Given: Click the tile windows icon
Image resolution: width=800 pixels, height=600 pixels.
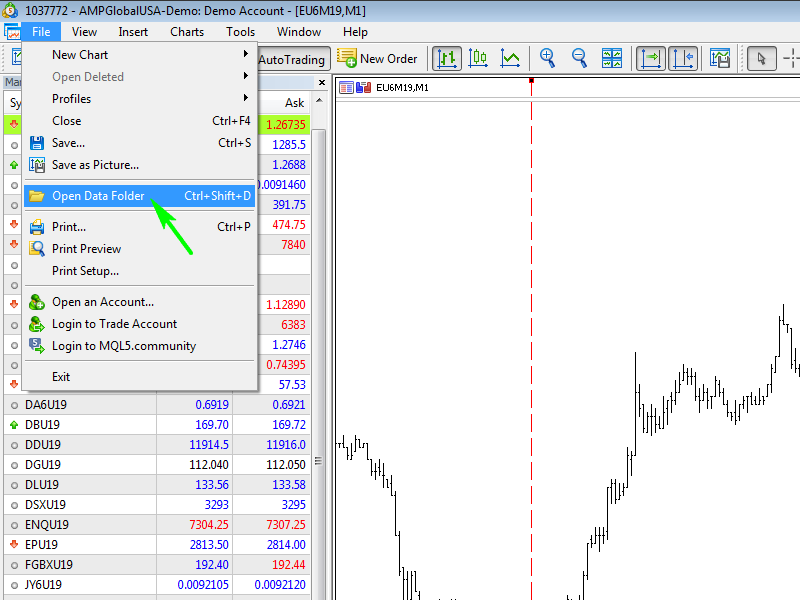Looking at the screenshot, I should 611,59.
